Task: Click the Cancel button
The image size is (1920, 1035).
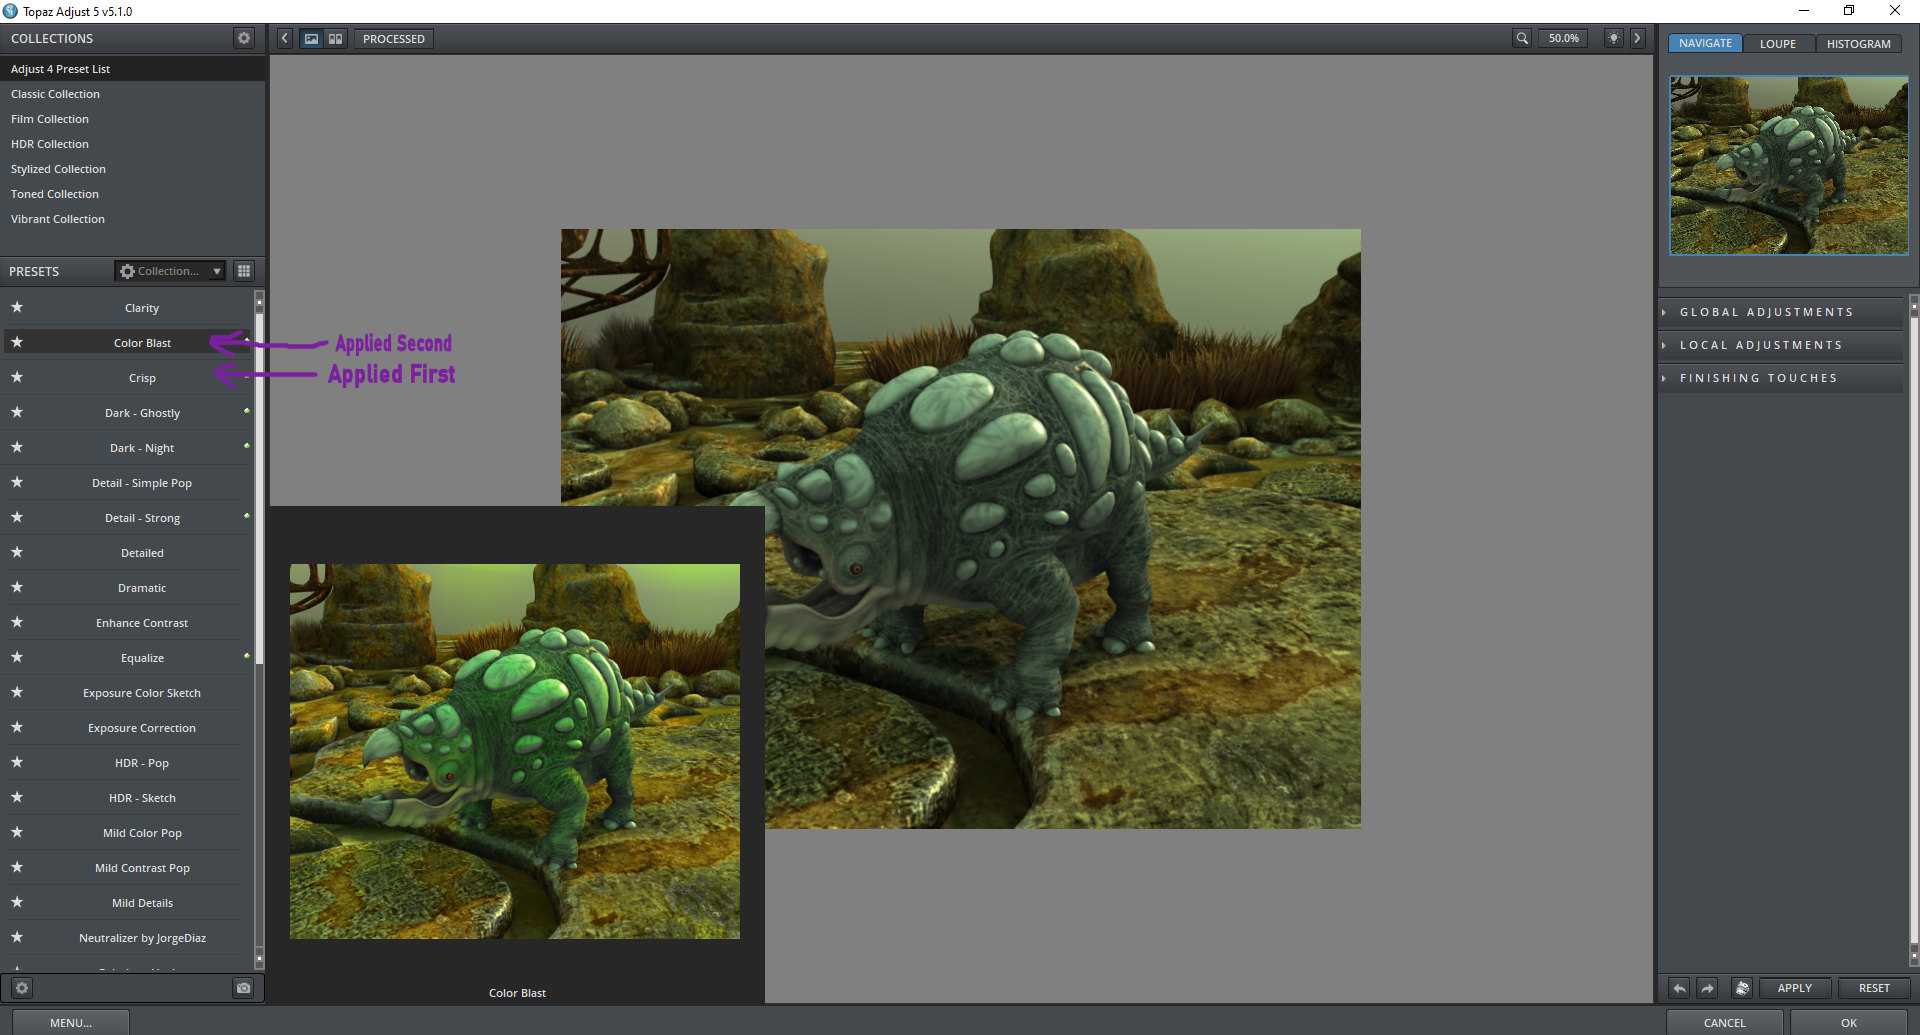Action: [x=1725, y=1022]
